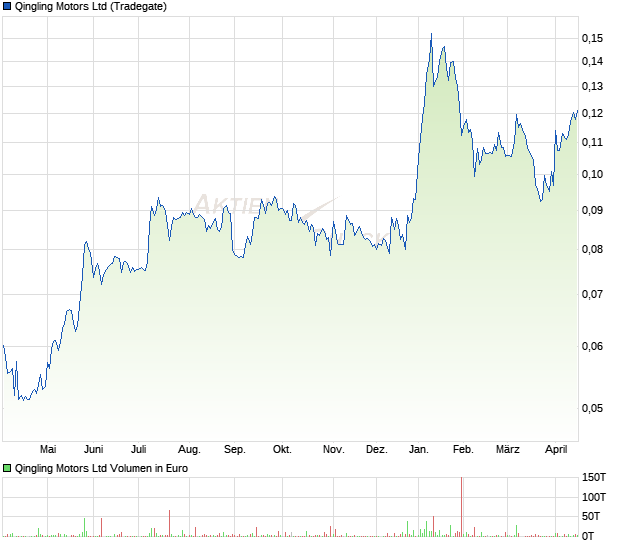
Task: Select the chart title 'Qingling Motors Ltd (Tradegate)'
Action: click(91, 6)
